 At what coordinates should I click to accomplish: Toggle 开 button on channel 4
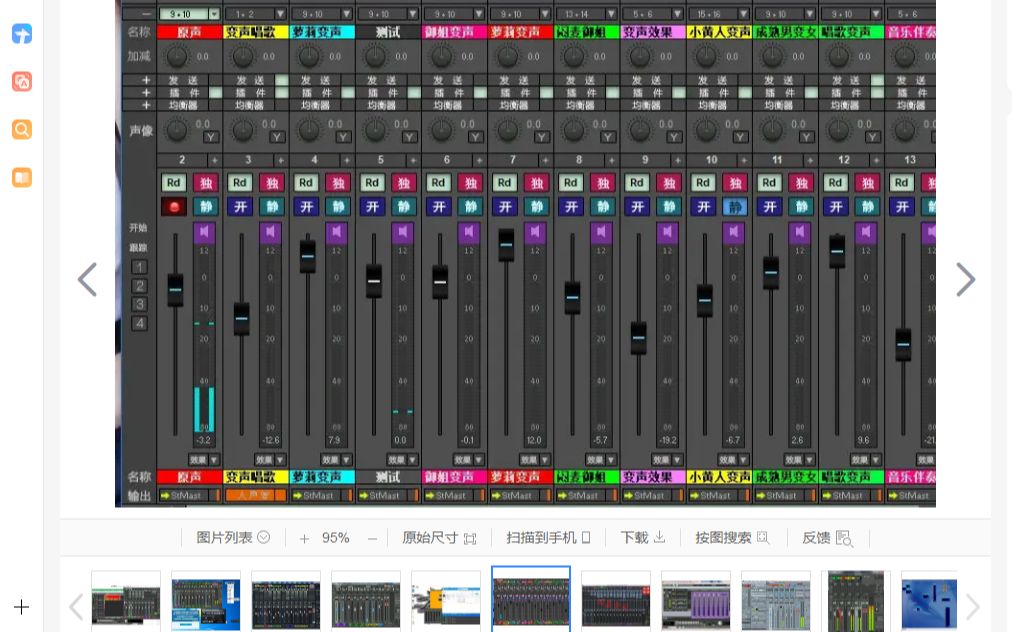(306, 207)
